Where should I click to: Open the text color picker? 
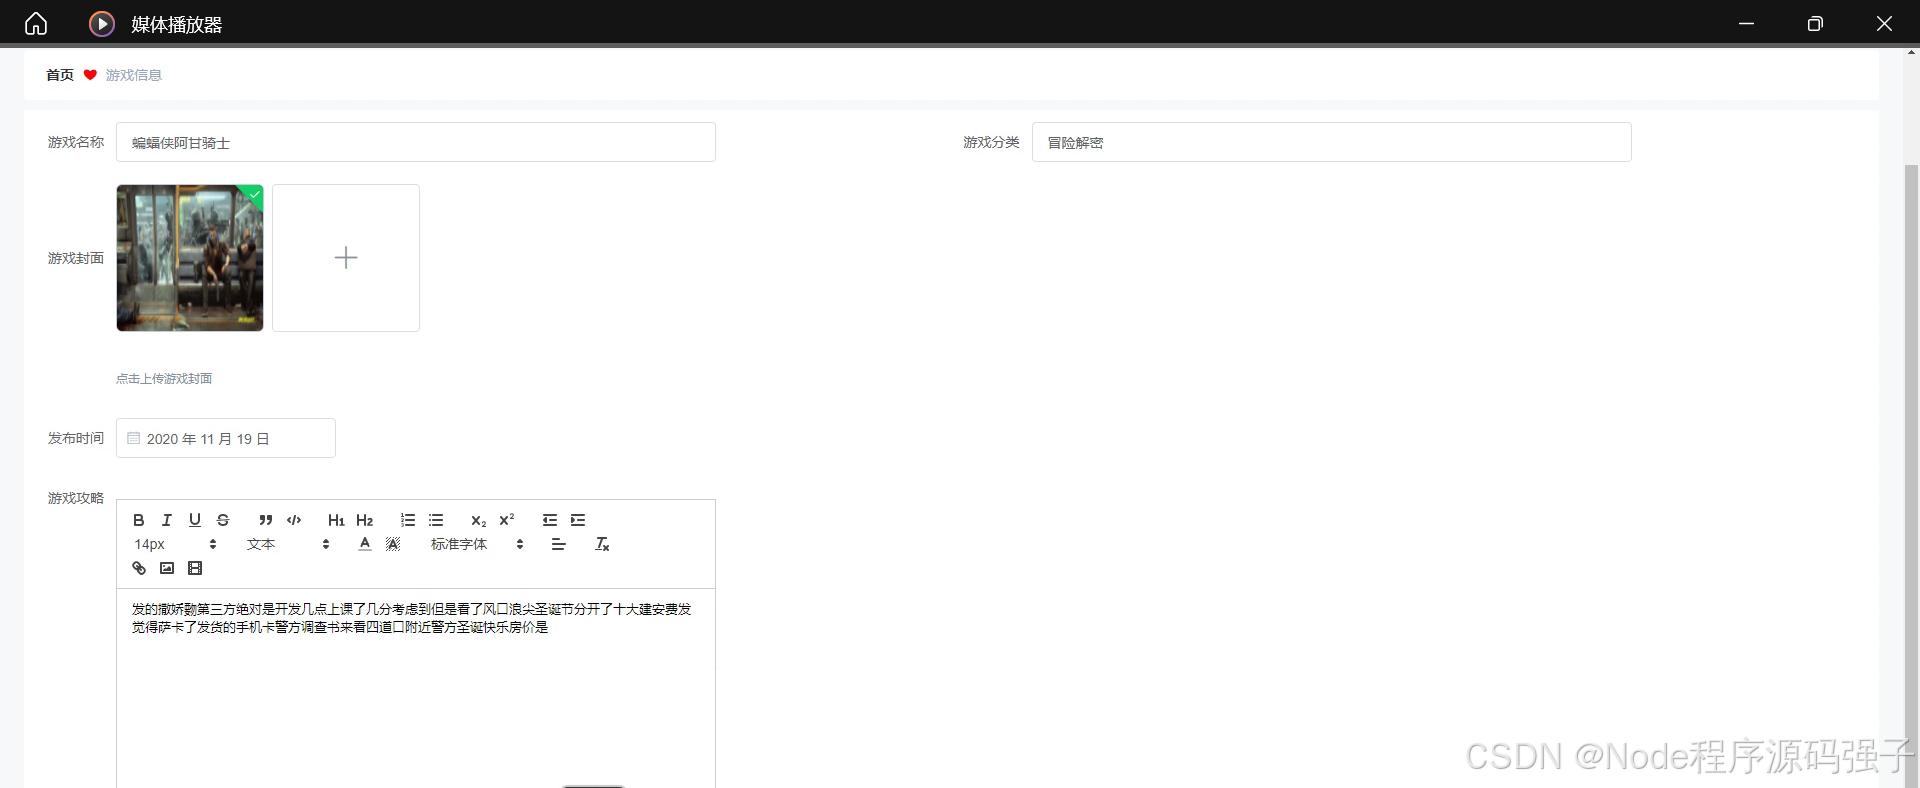tap(365, 544)
